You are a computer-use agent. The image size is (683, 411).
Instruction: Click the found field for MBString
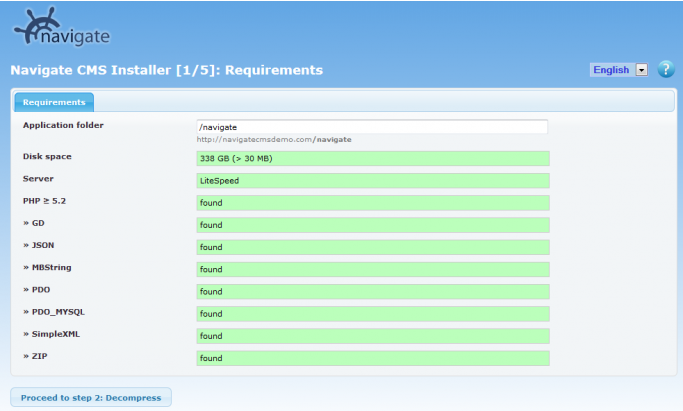(x=373, y=270)
